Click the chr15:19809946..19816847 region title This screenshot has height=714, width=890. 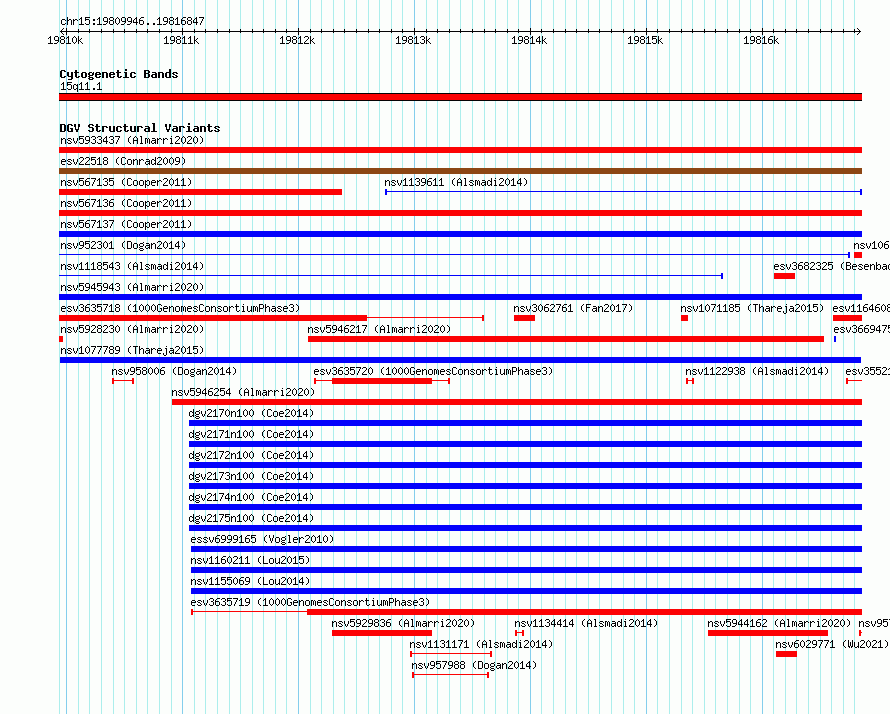pos(132,22)
